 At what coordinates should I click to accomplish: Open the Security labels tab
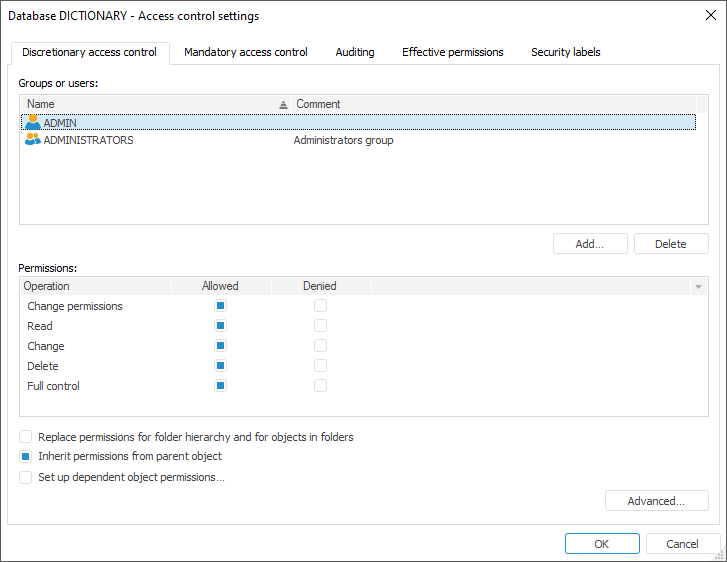pos(565,52)
